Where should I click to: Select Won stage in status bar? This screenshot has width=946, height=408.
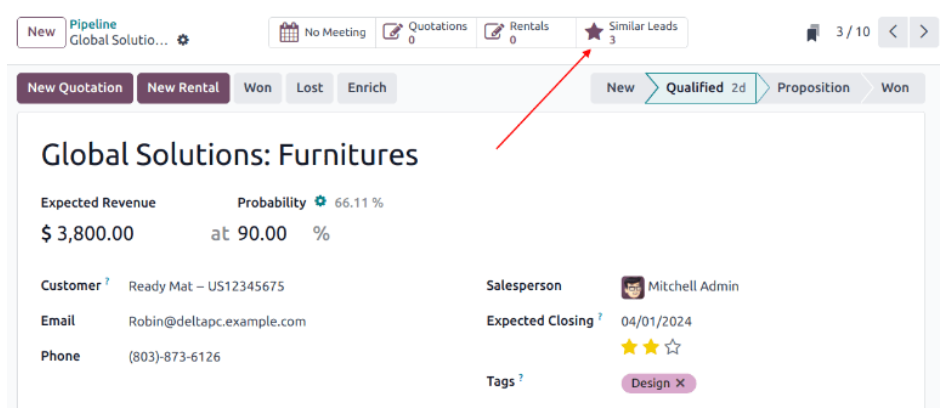894,88
